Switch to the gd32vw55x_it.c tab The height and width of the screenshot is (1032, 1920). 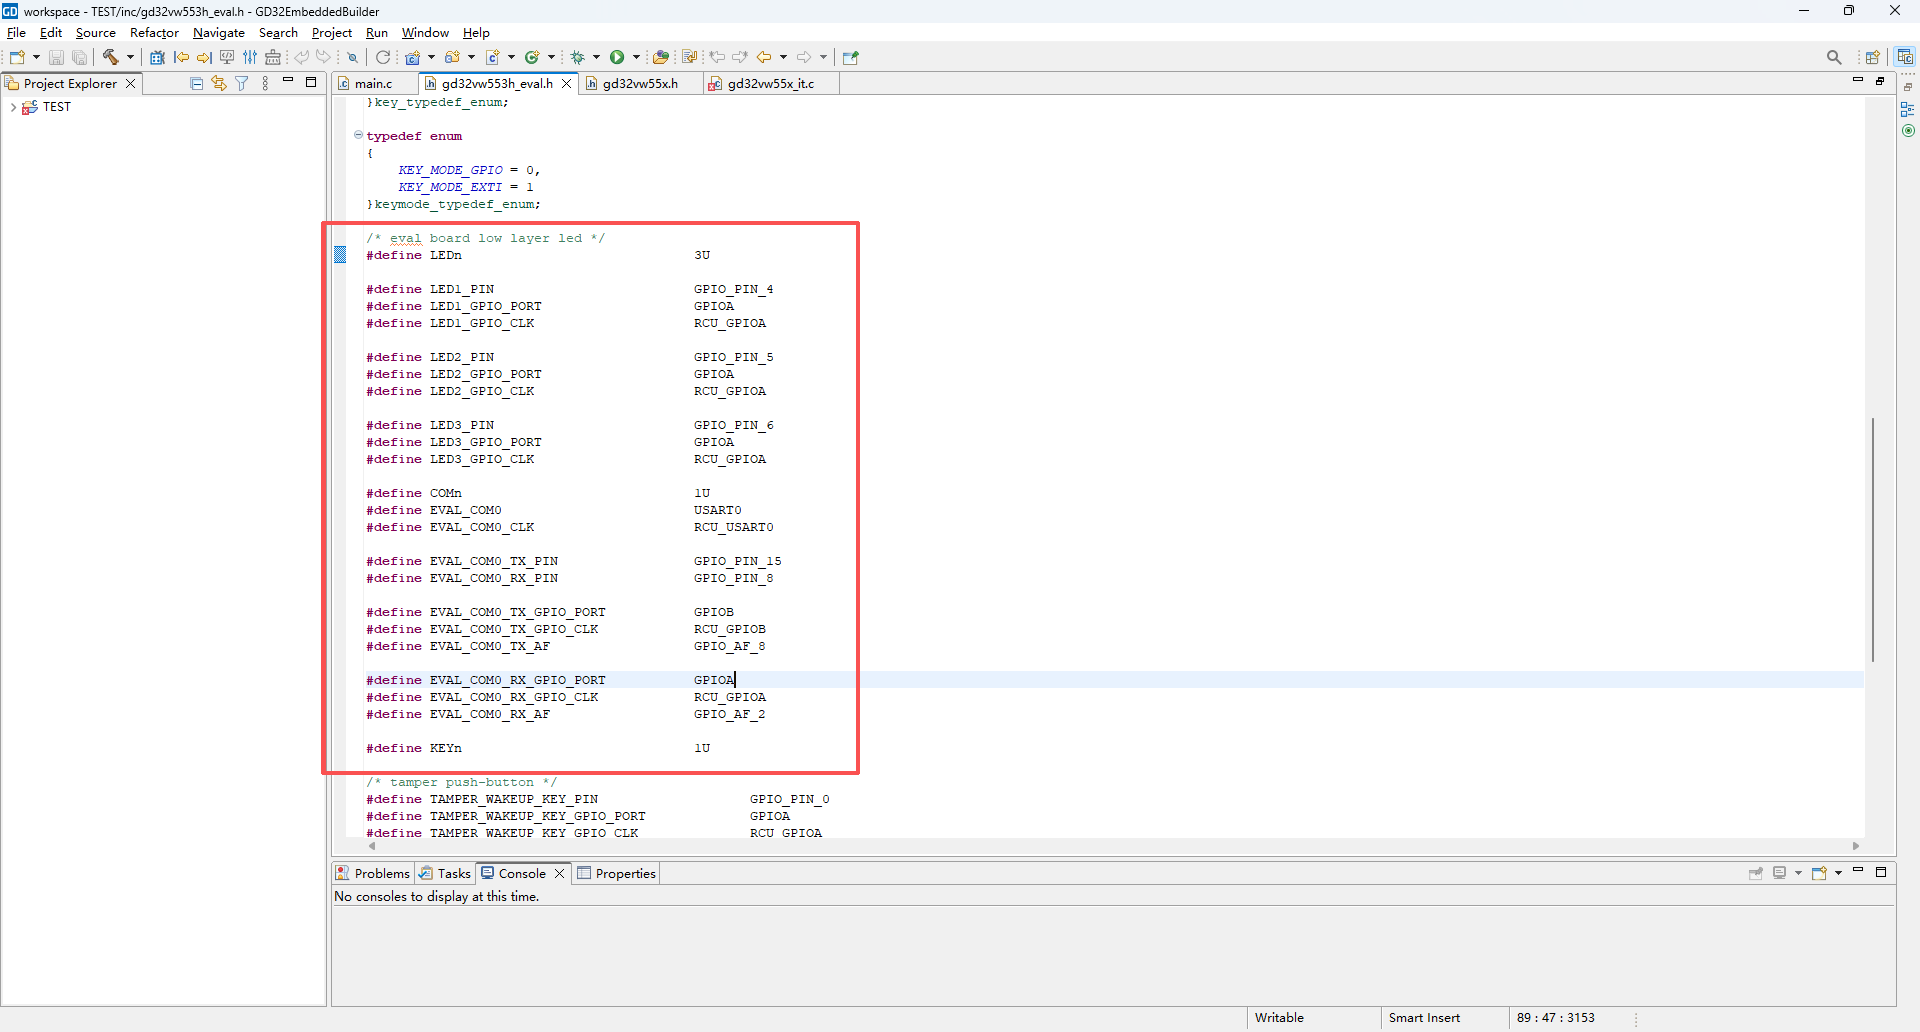(770, 83)
